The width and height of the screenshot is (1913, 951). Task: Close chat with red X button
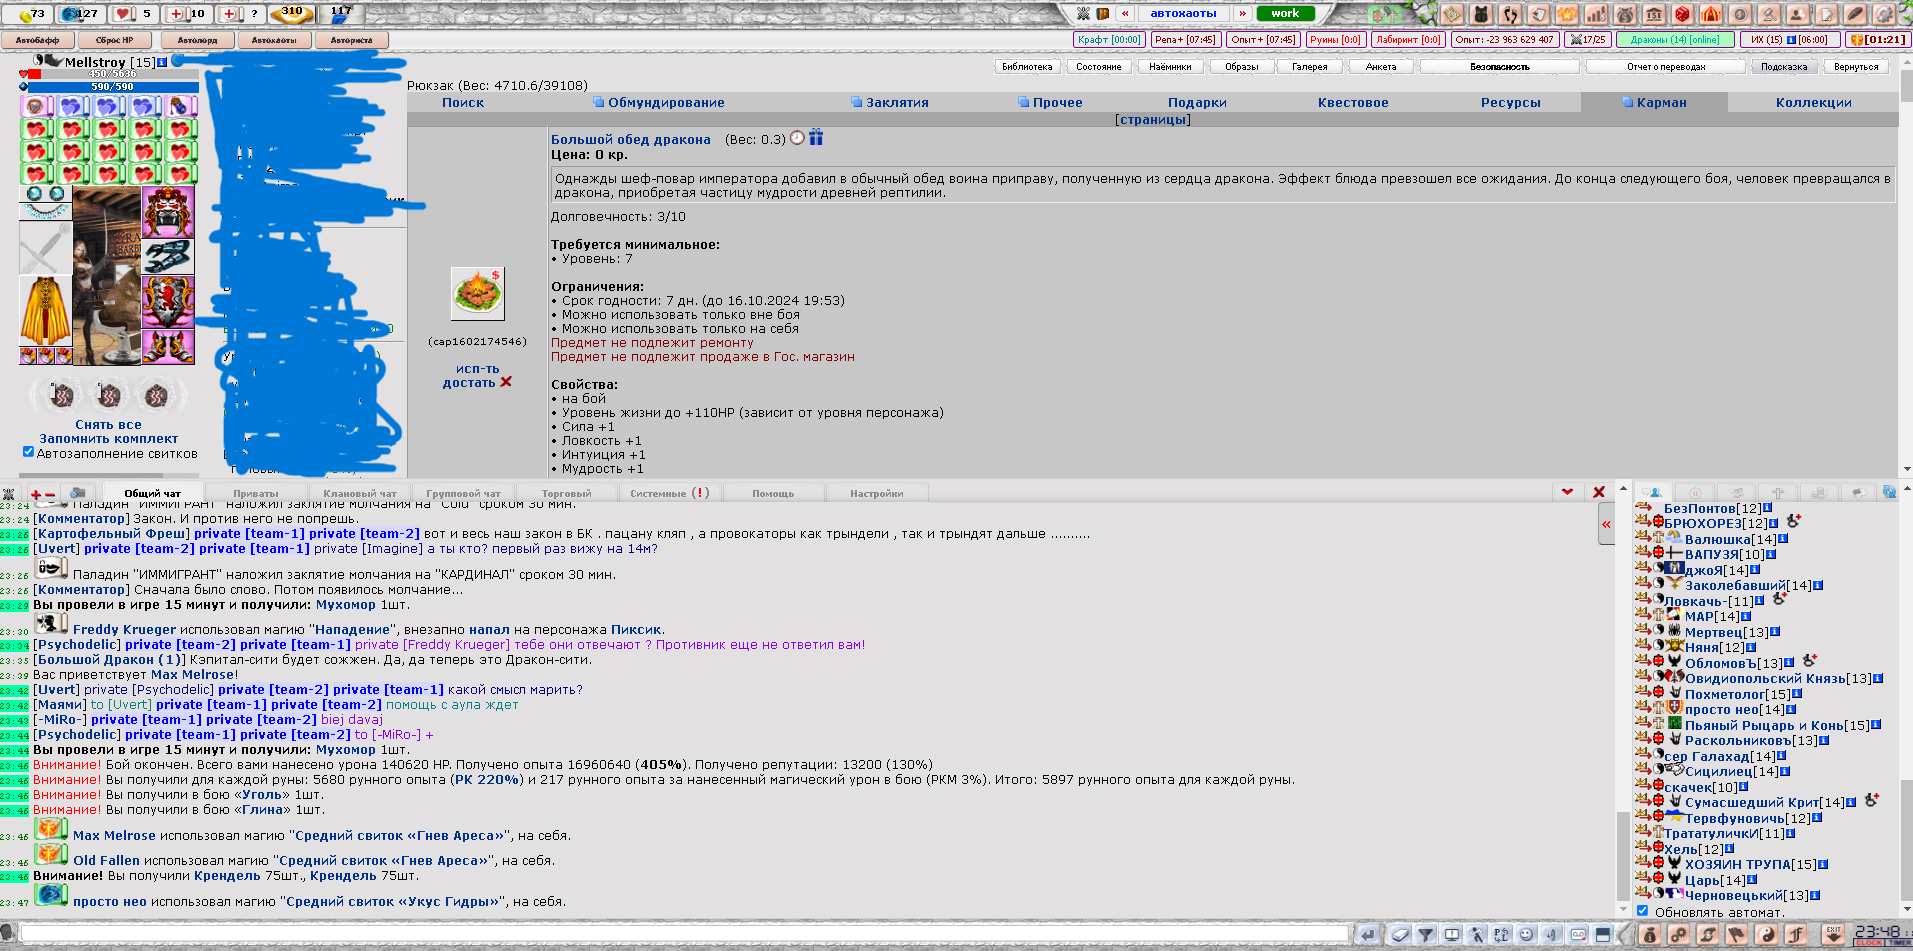[1599, 492]
